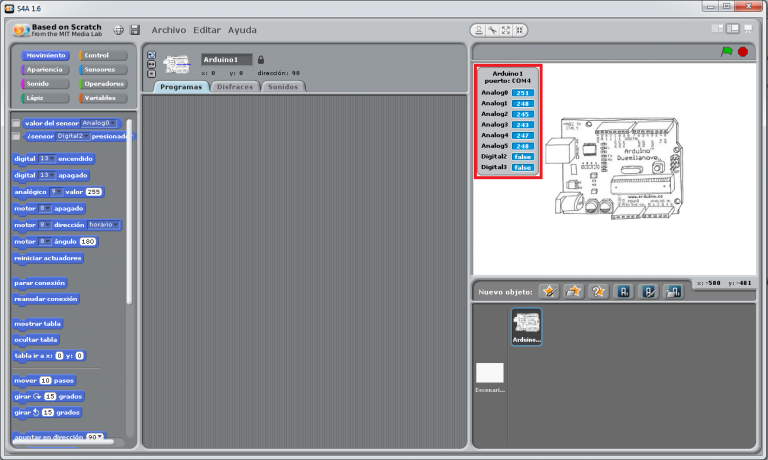Toggle the sprite padlock next to Arduino1

pos(261,59)
